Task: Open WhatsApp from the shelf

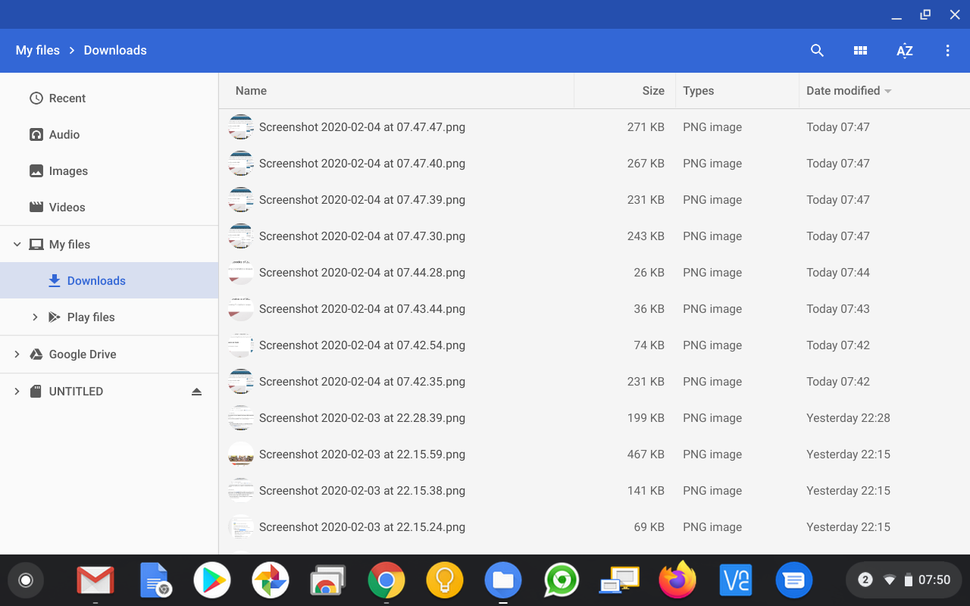Action: pos(561,580)
